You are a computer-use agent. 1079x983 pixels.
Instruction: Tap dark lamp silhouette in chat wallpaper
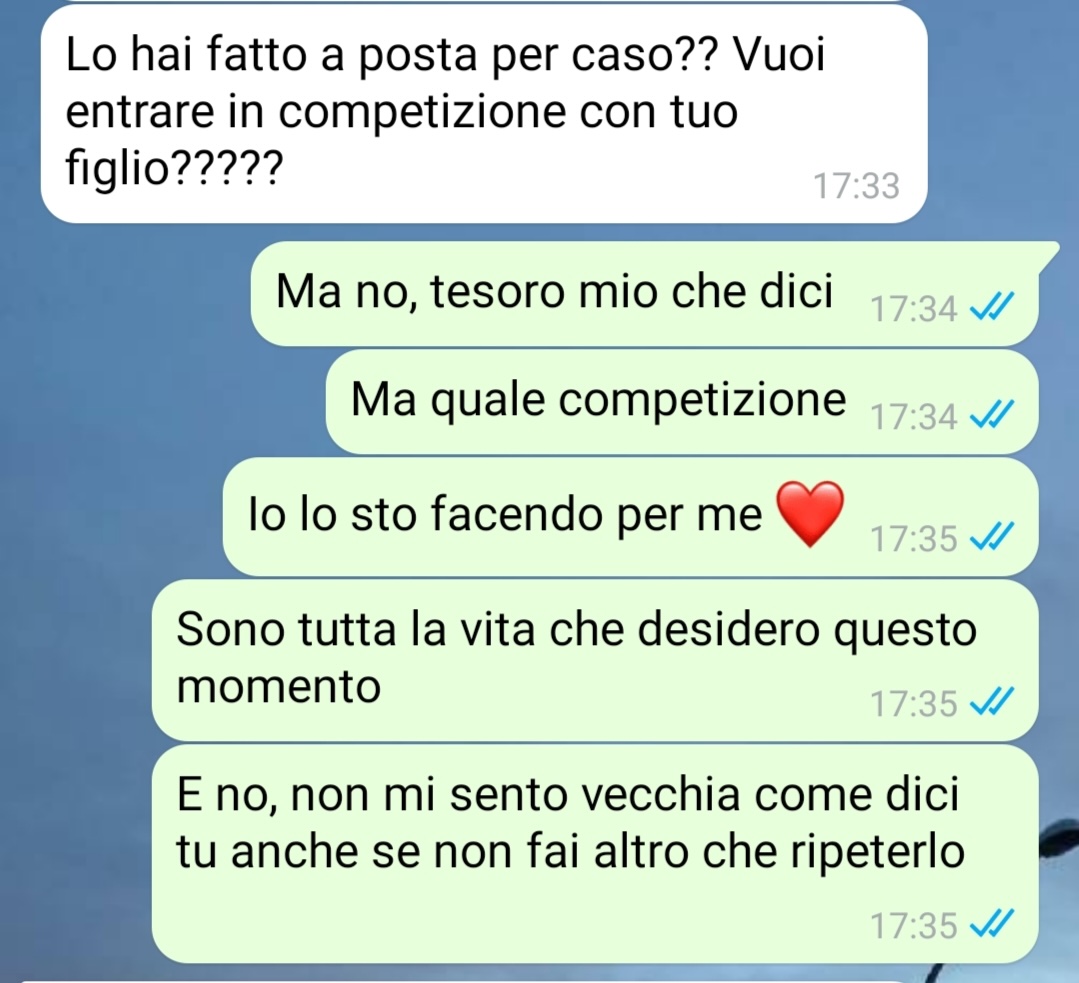[x=1060, y=838]
